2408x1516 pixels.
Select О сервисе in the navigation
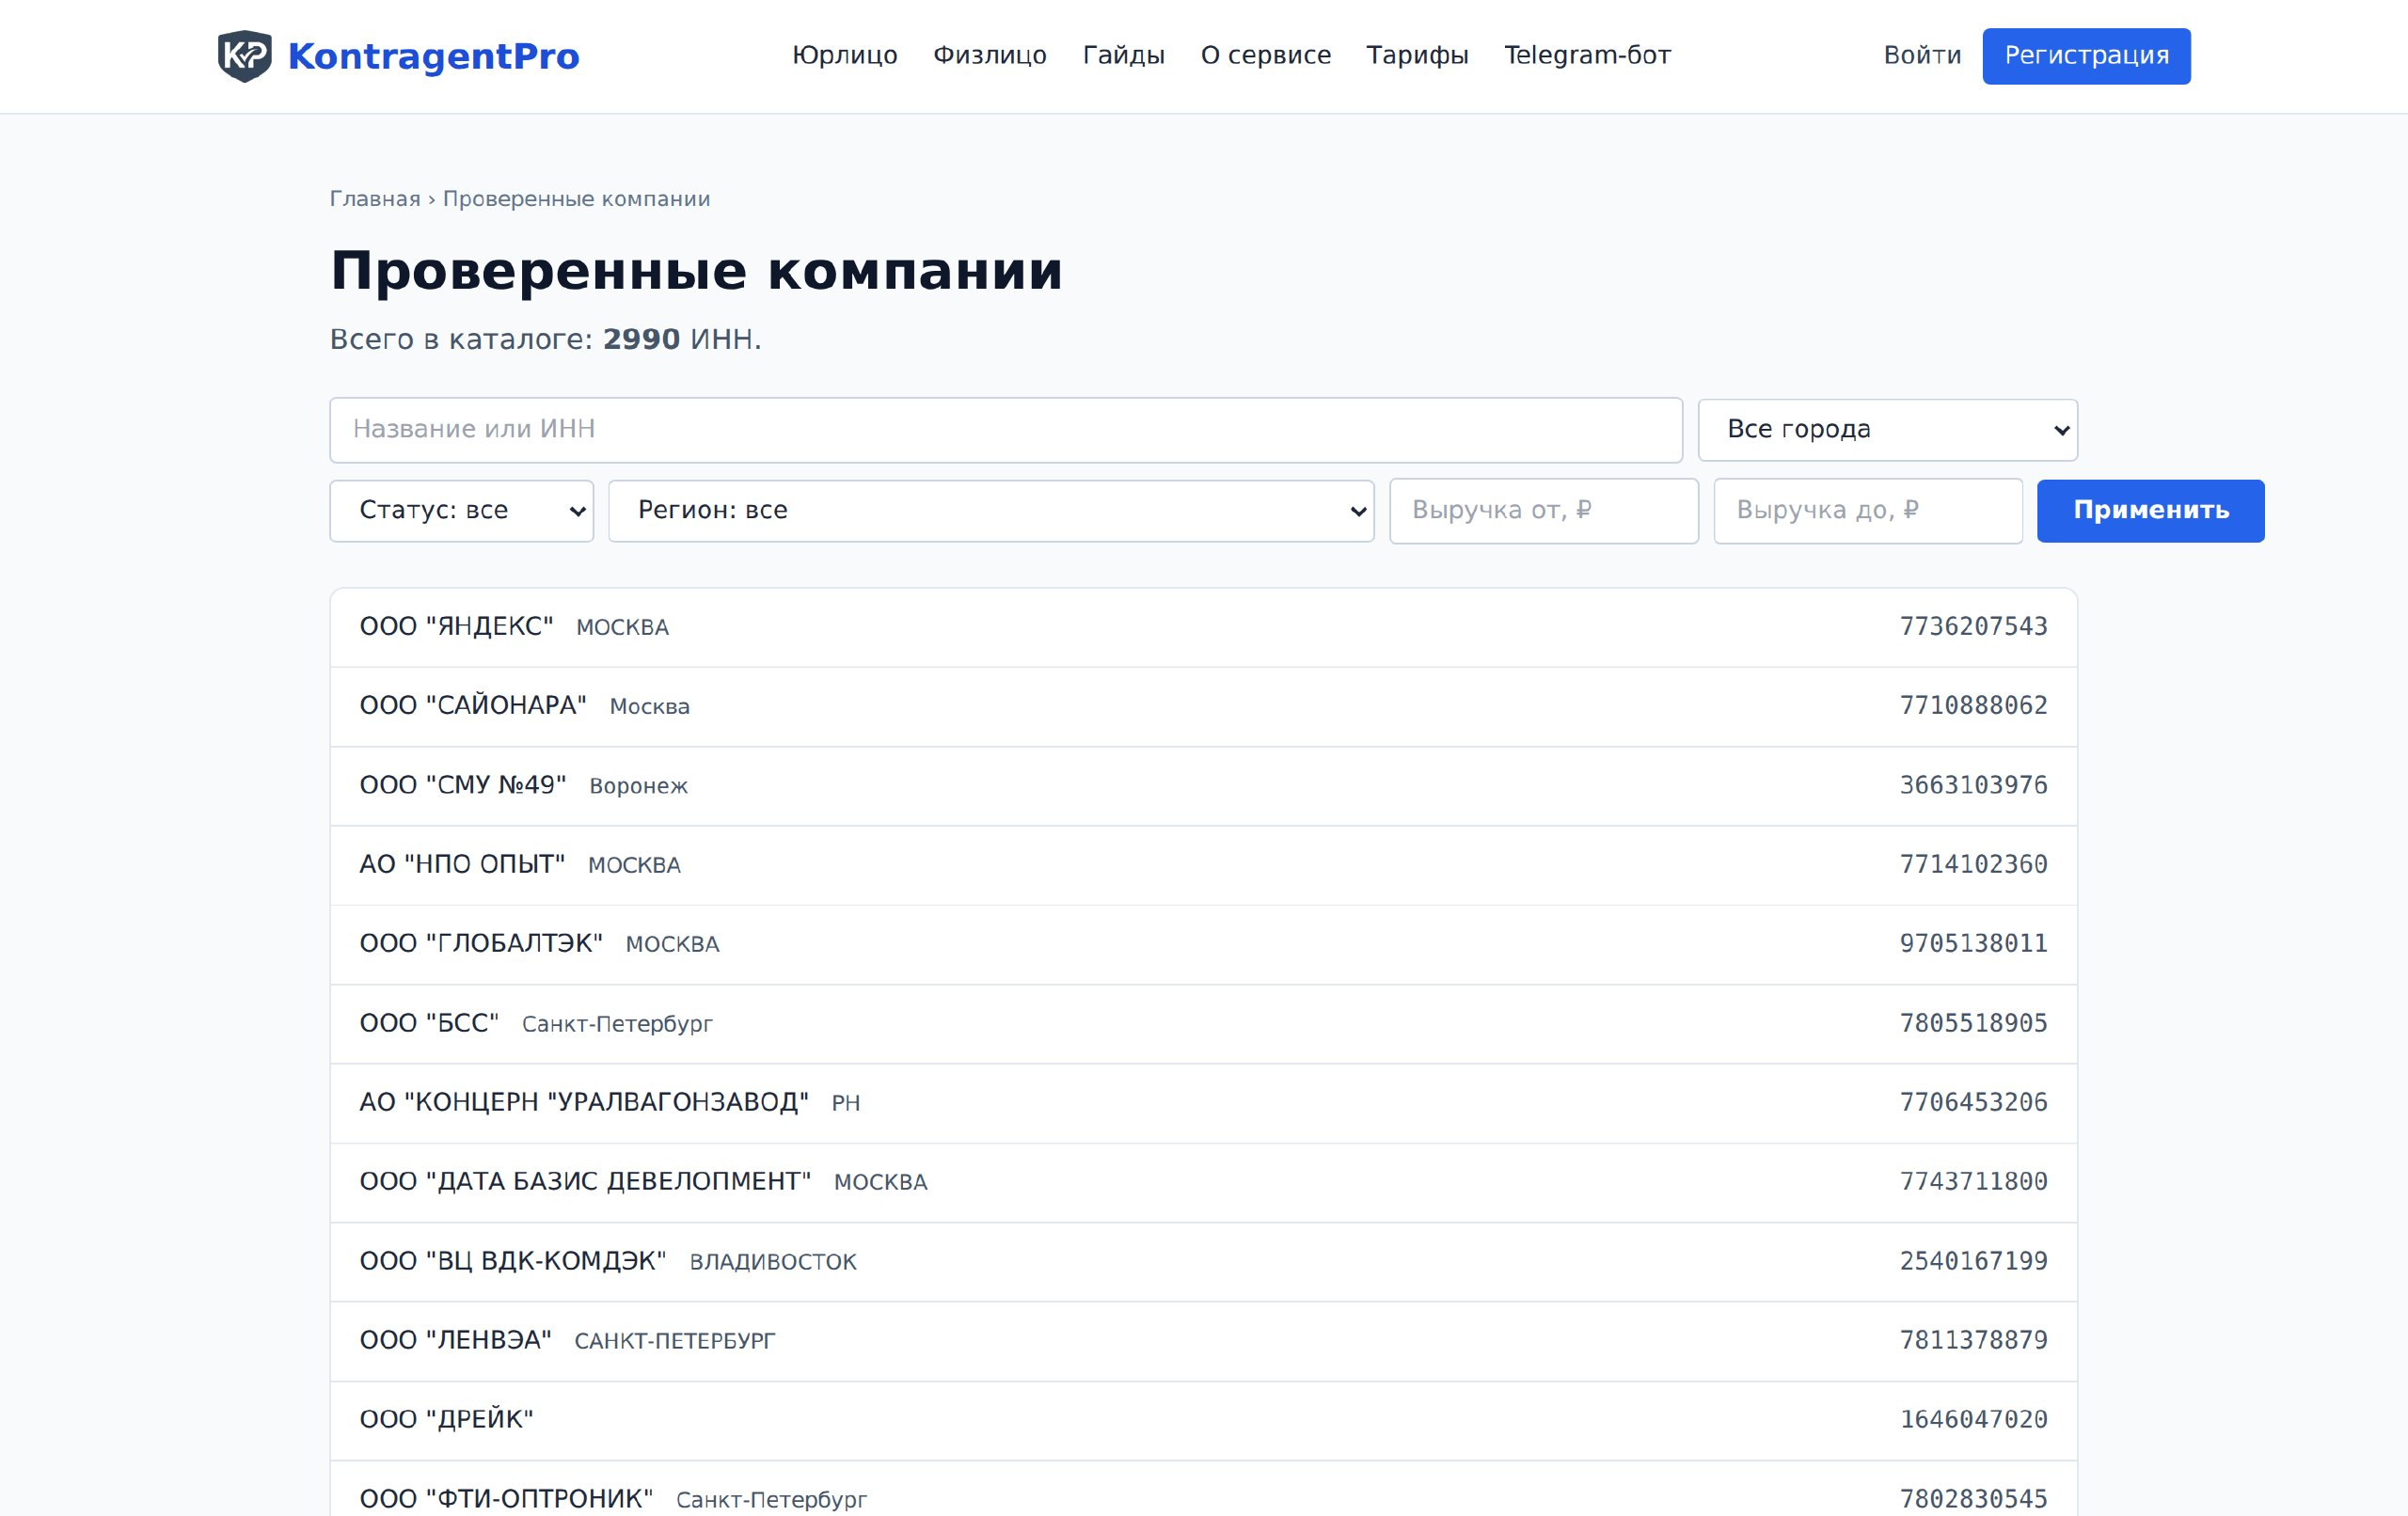tap(1265, 55)
